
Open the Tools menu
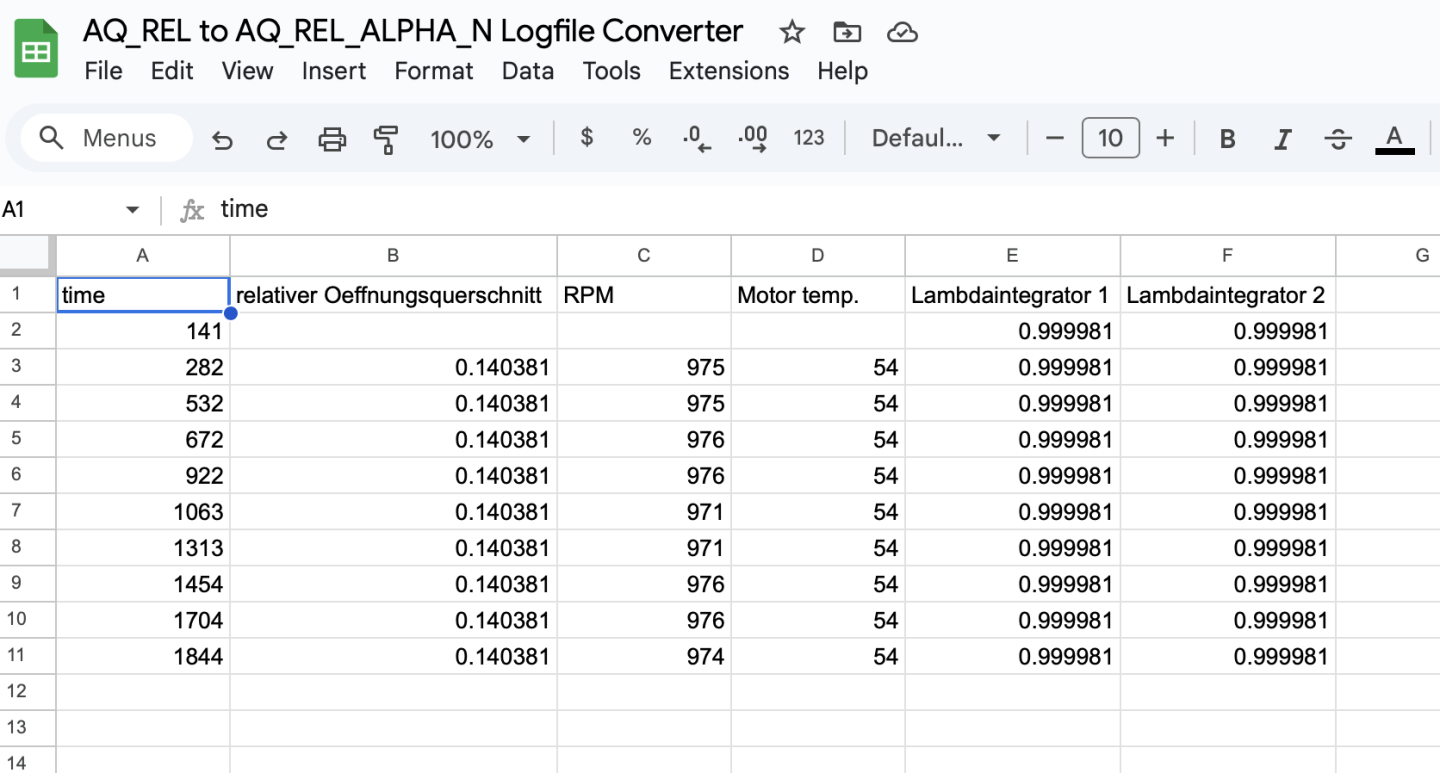612,71
